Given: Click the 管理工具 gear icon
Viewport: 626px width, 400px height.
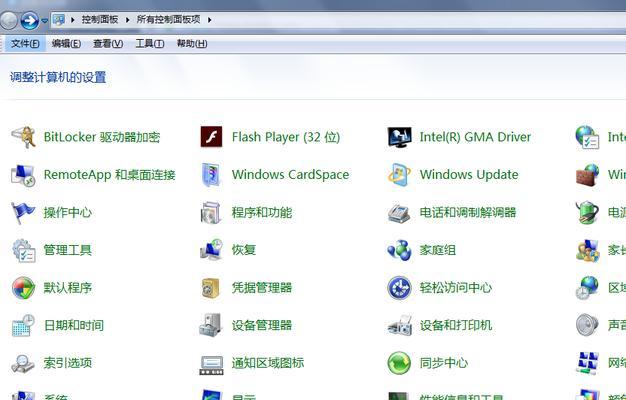Looking at the screenshot, I should (x=24, y=250).
